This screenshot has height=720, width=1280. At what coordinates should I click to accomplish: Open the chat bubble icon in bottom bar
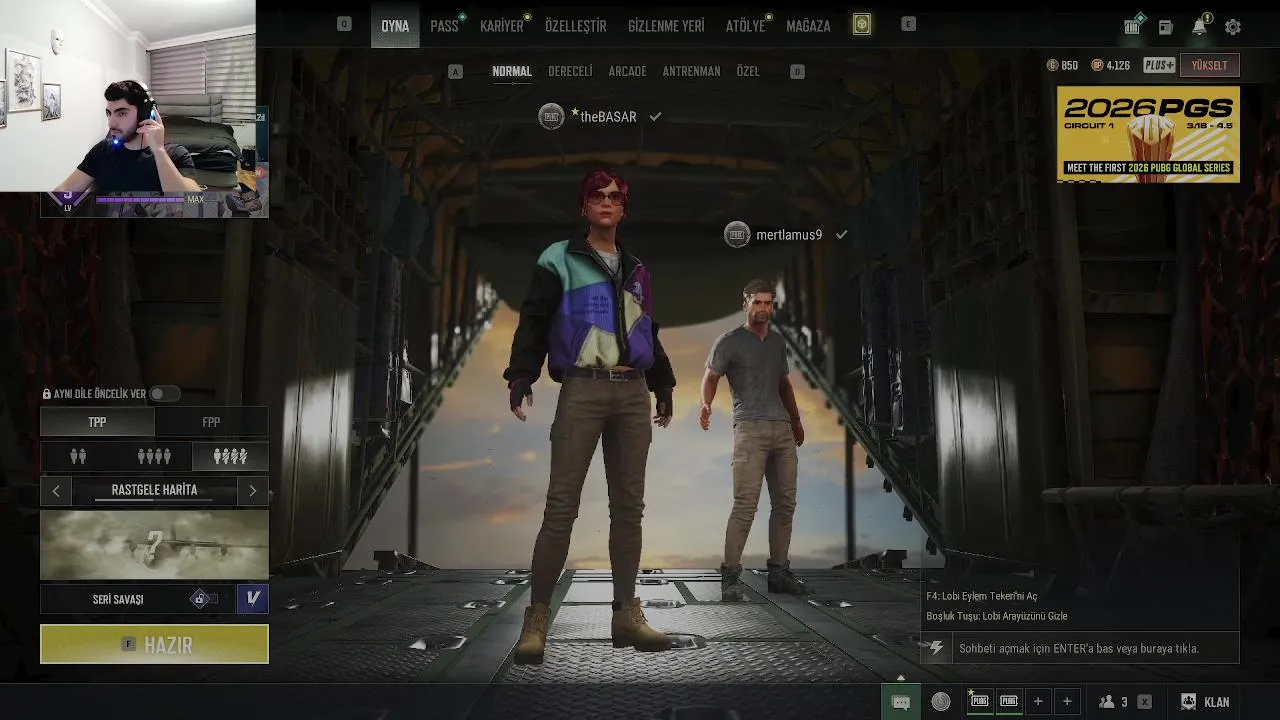click(901, 702)
